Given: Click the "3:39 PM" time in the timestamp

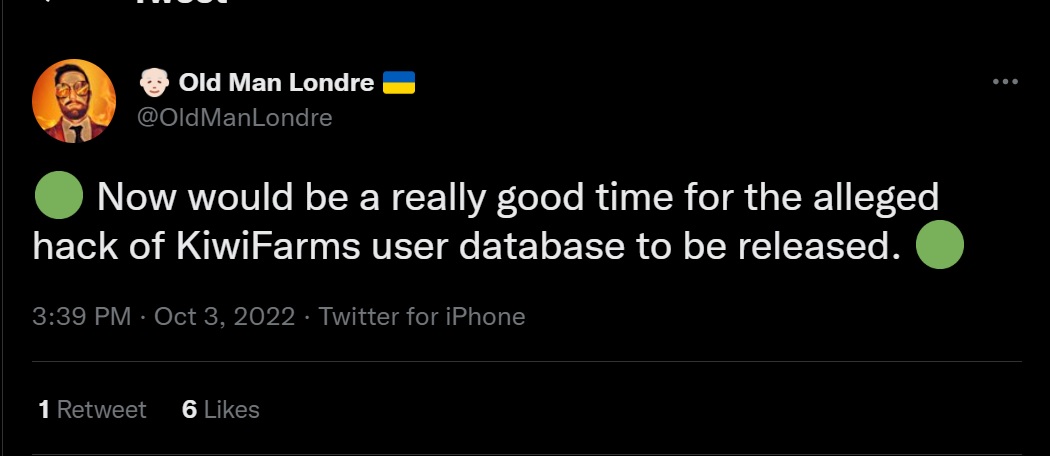Looking at the screenshot, I should coord(82,317).
